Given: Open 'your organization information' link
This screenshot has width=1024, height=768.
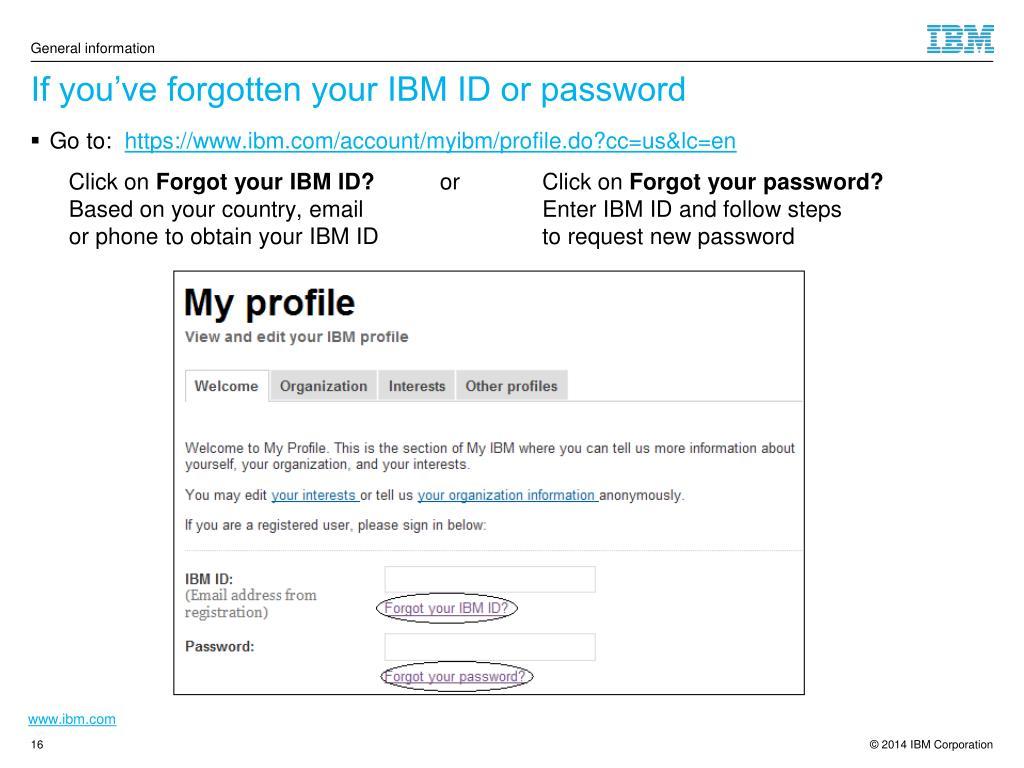Looking at the screenshot, I should (x=506, y=495).
